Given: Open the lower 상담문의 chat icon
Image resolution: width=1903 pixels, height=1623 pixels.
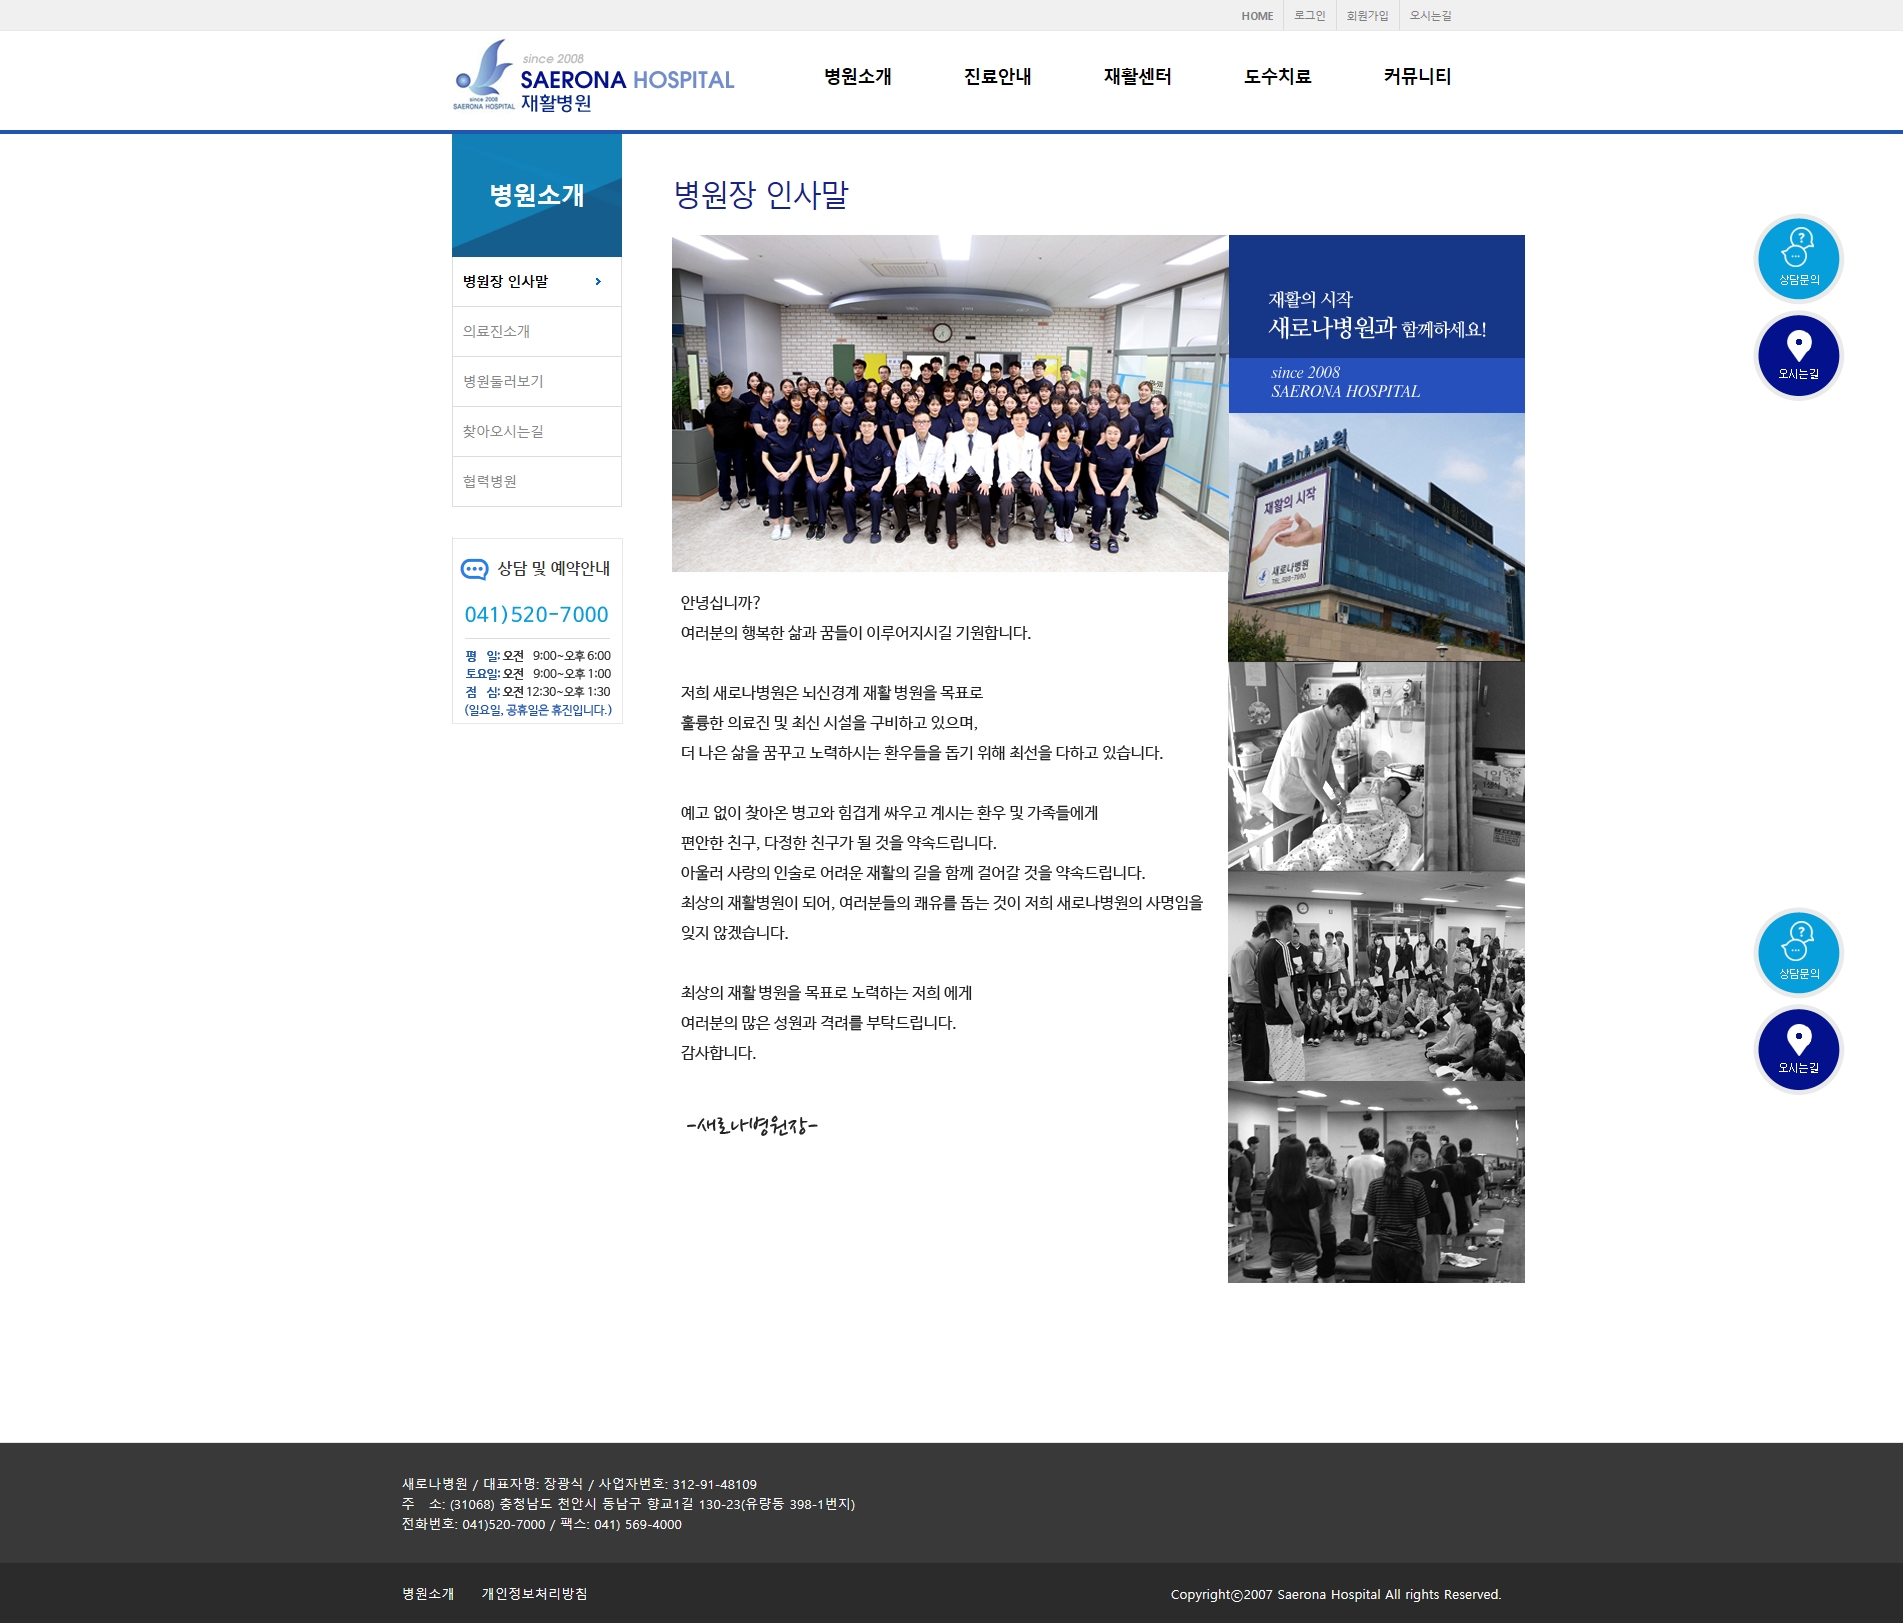Looking at the screenshot, I should click(x=1799, y=952).
